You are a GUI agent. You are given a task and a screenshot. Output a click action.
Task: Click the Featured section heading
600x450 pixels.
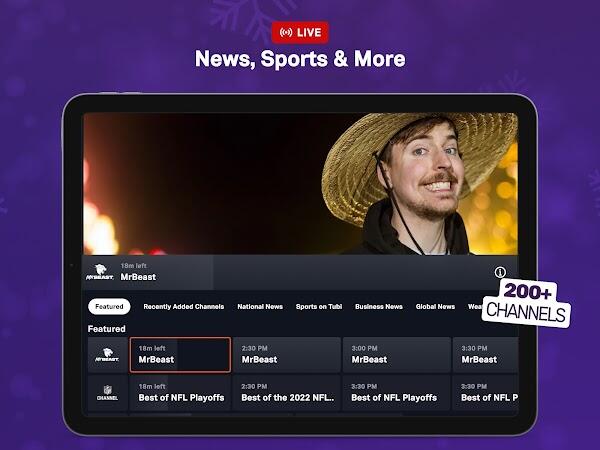106,329
